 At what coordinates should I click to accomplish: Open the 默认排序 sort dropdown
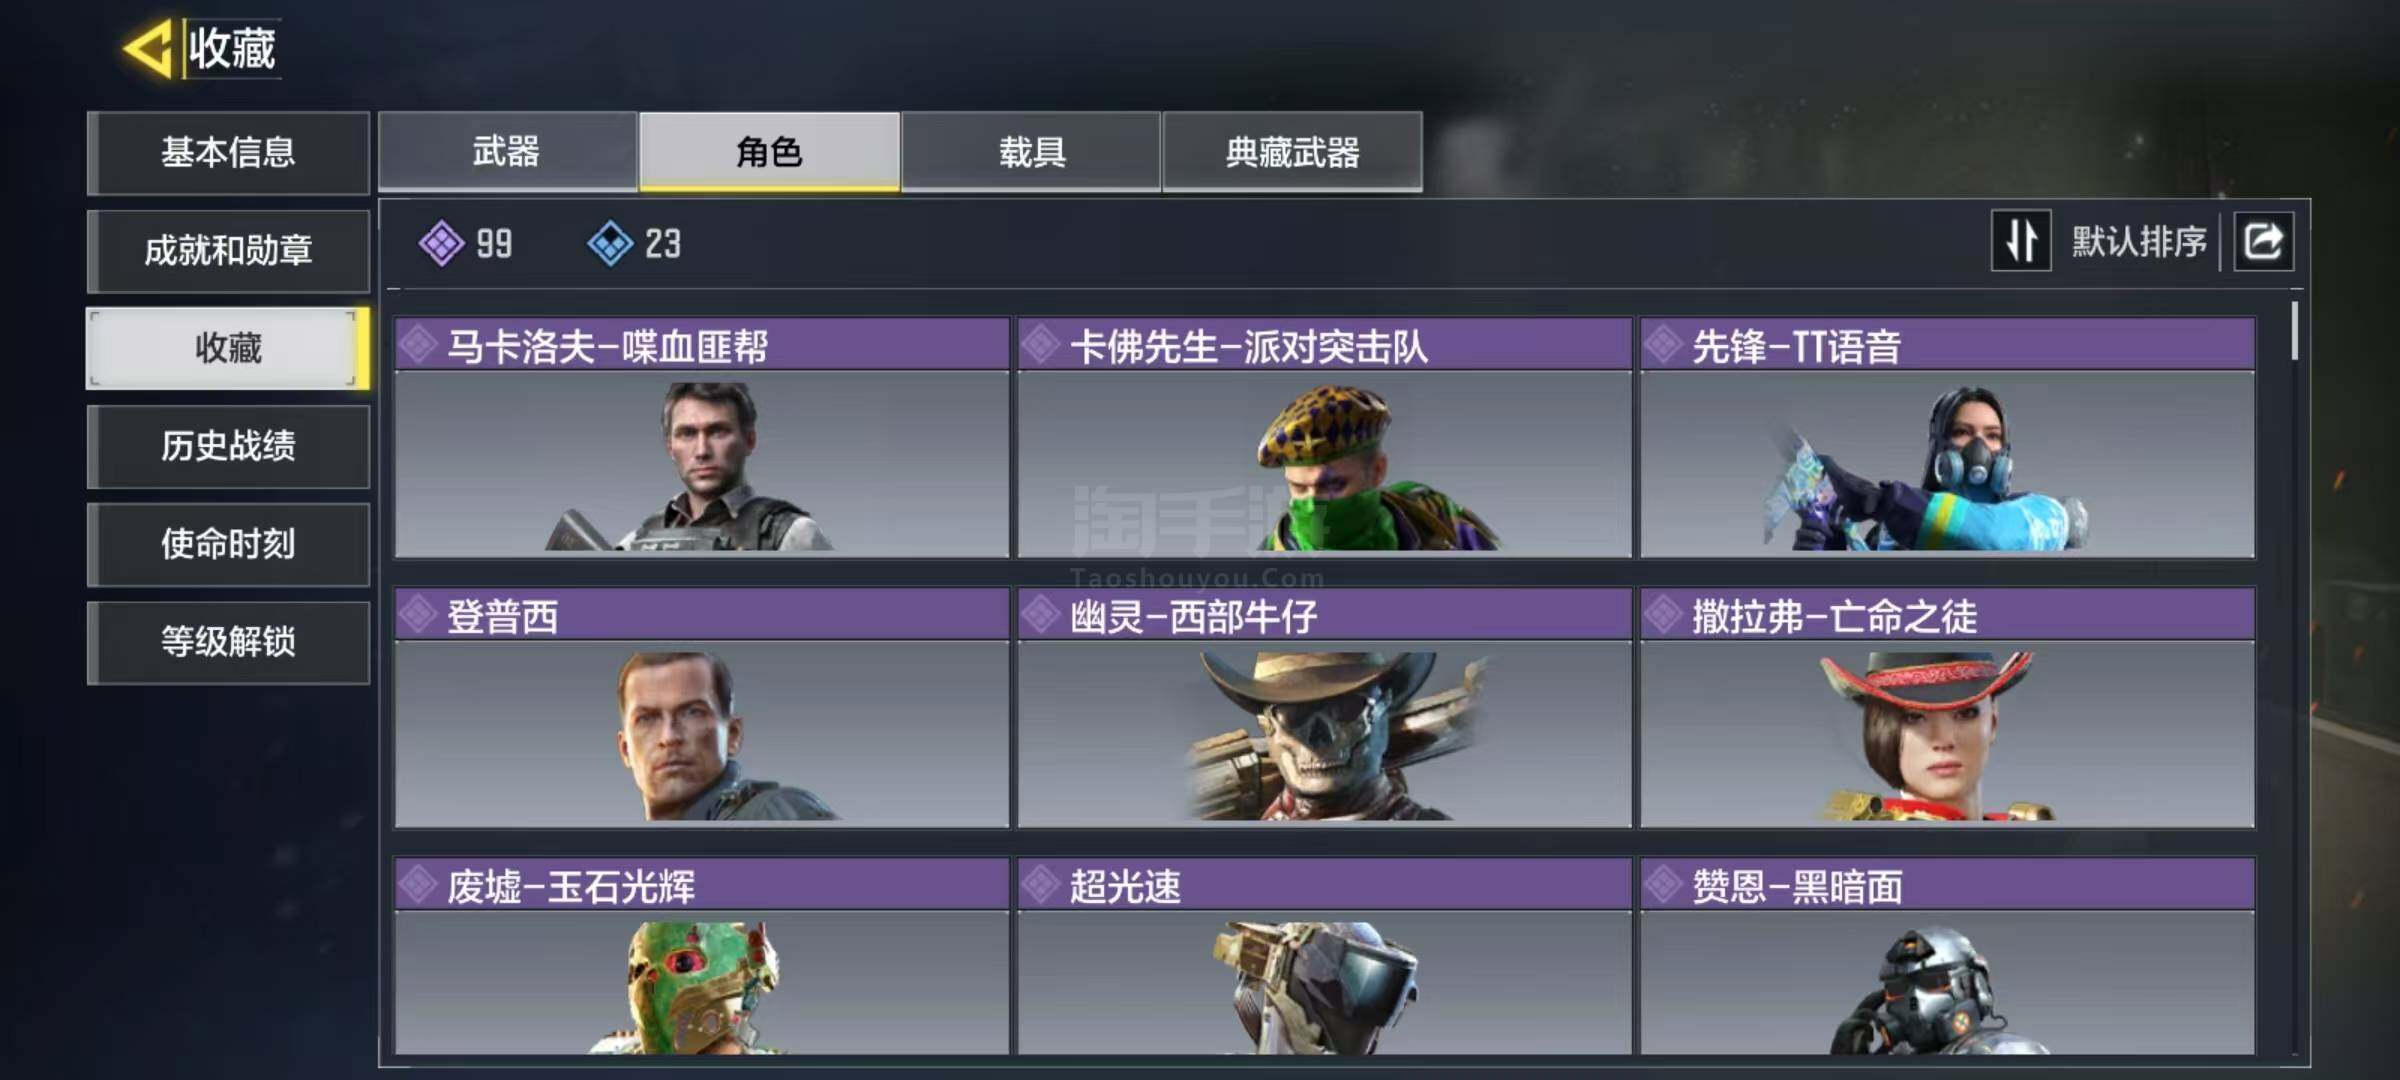click(2139, 241)
